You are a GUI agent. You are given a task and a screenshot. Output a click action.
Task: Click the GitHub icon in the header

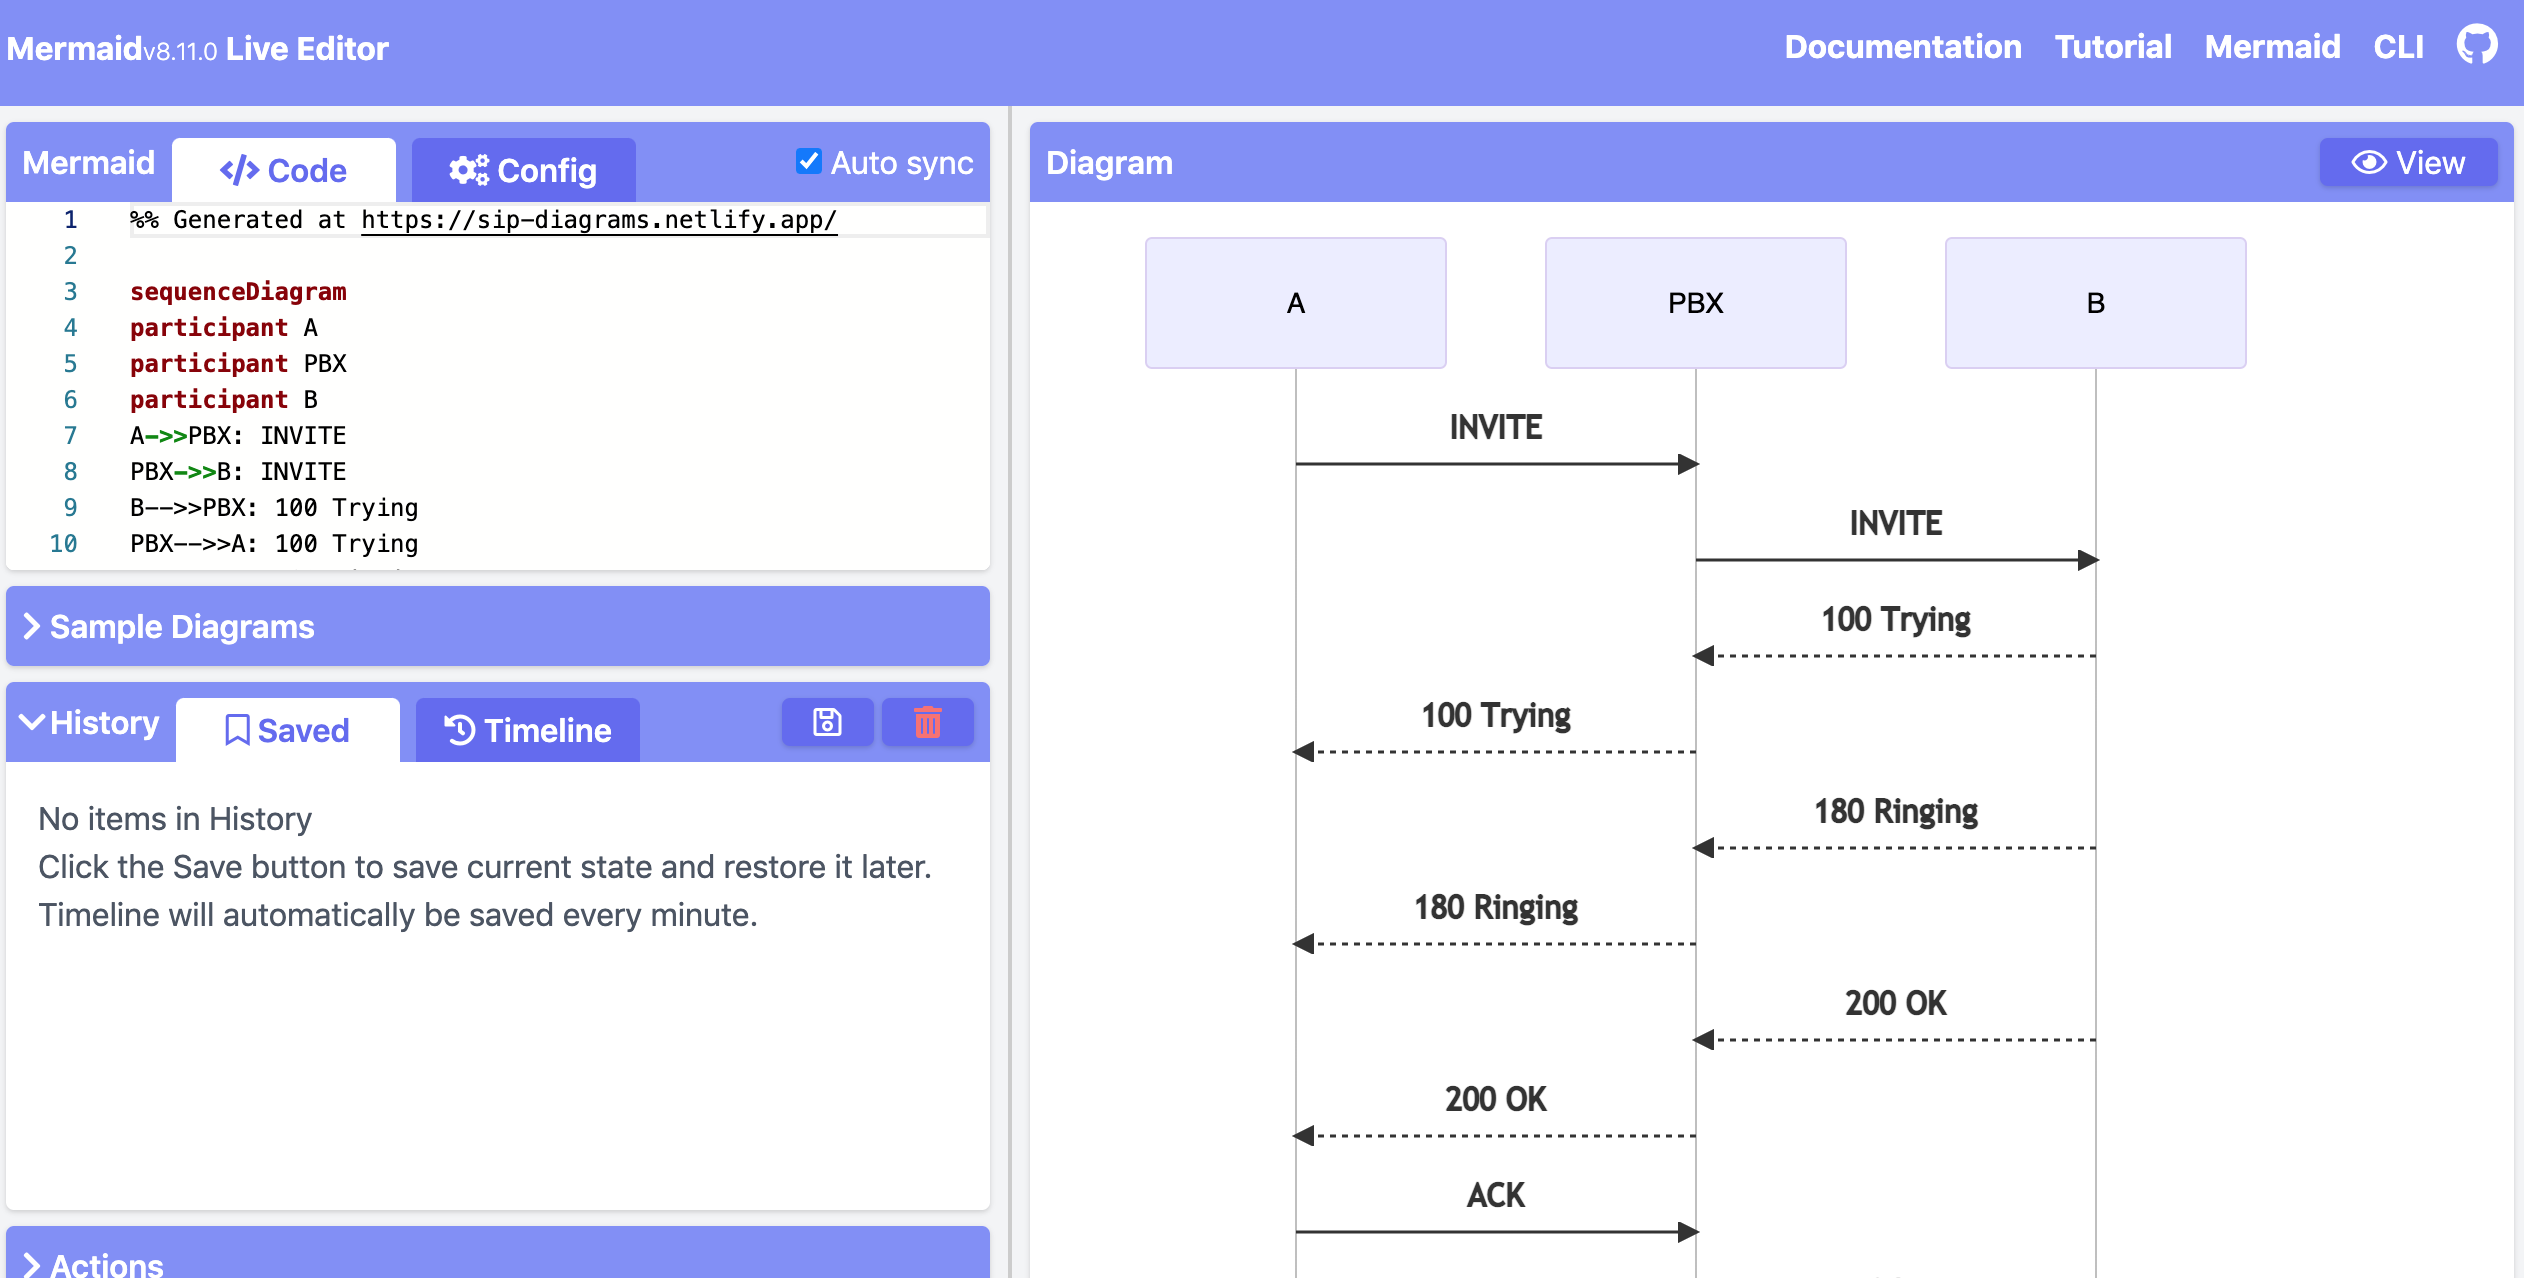(x=2477, y=45)
